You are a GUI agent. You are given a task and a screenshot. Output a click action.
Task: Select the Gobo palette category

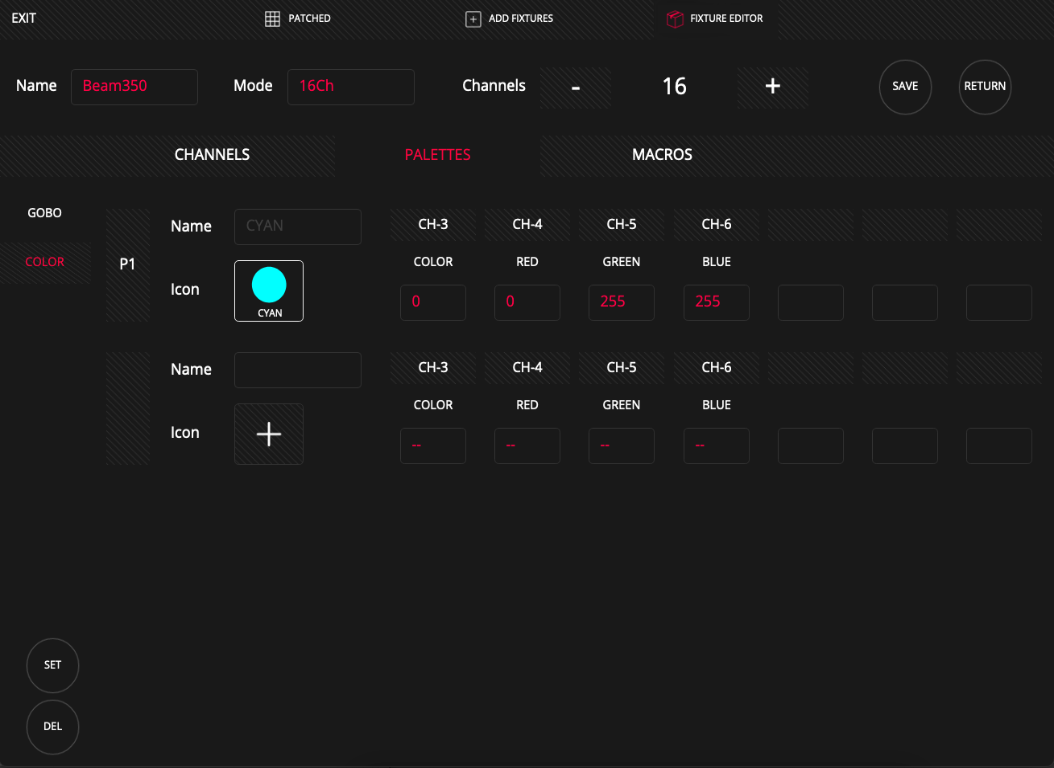[x=44, y=213]
